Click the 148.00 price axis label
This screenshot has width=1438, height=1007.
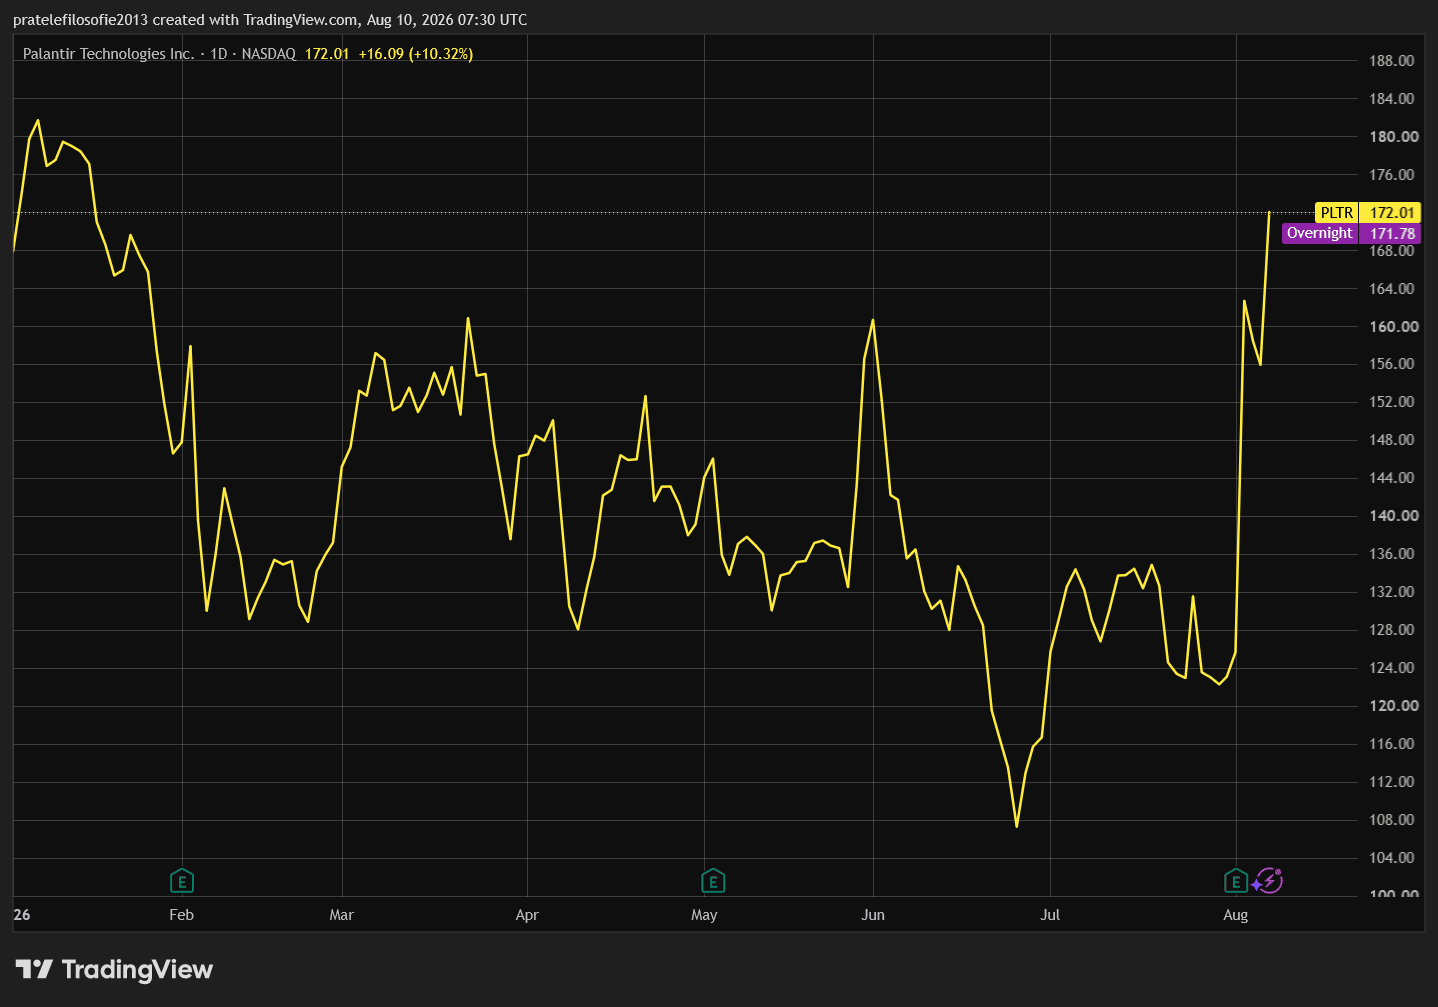(1392, 440)
